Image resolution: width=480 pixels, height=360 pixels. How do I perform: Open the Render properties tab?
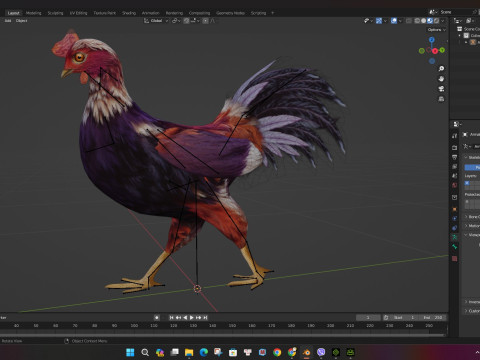pyautogui.click(x=454, y=147)
